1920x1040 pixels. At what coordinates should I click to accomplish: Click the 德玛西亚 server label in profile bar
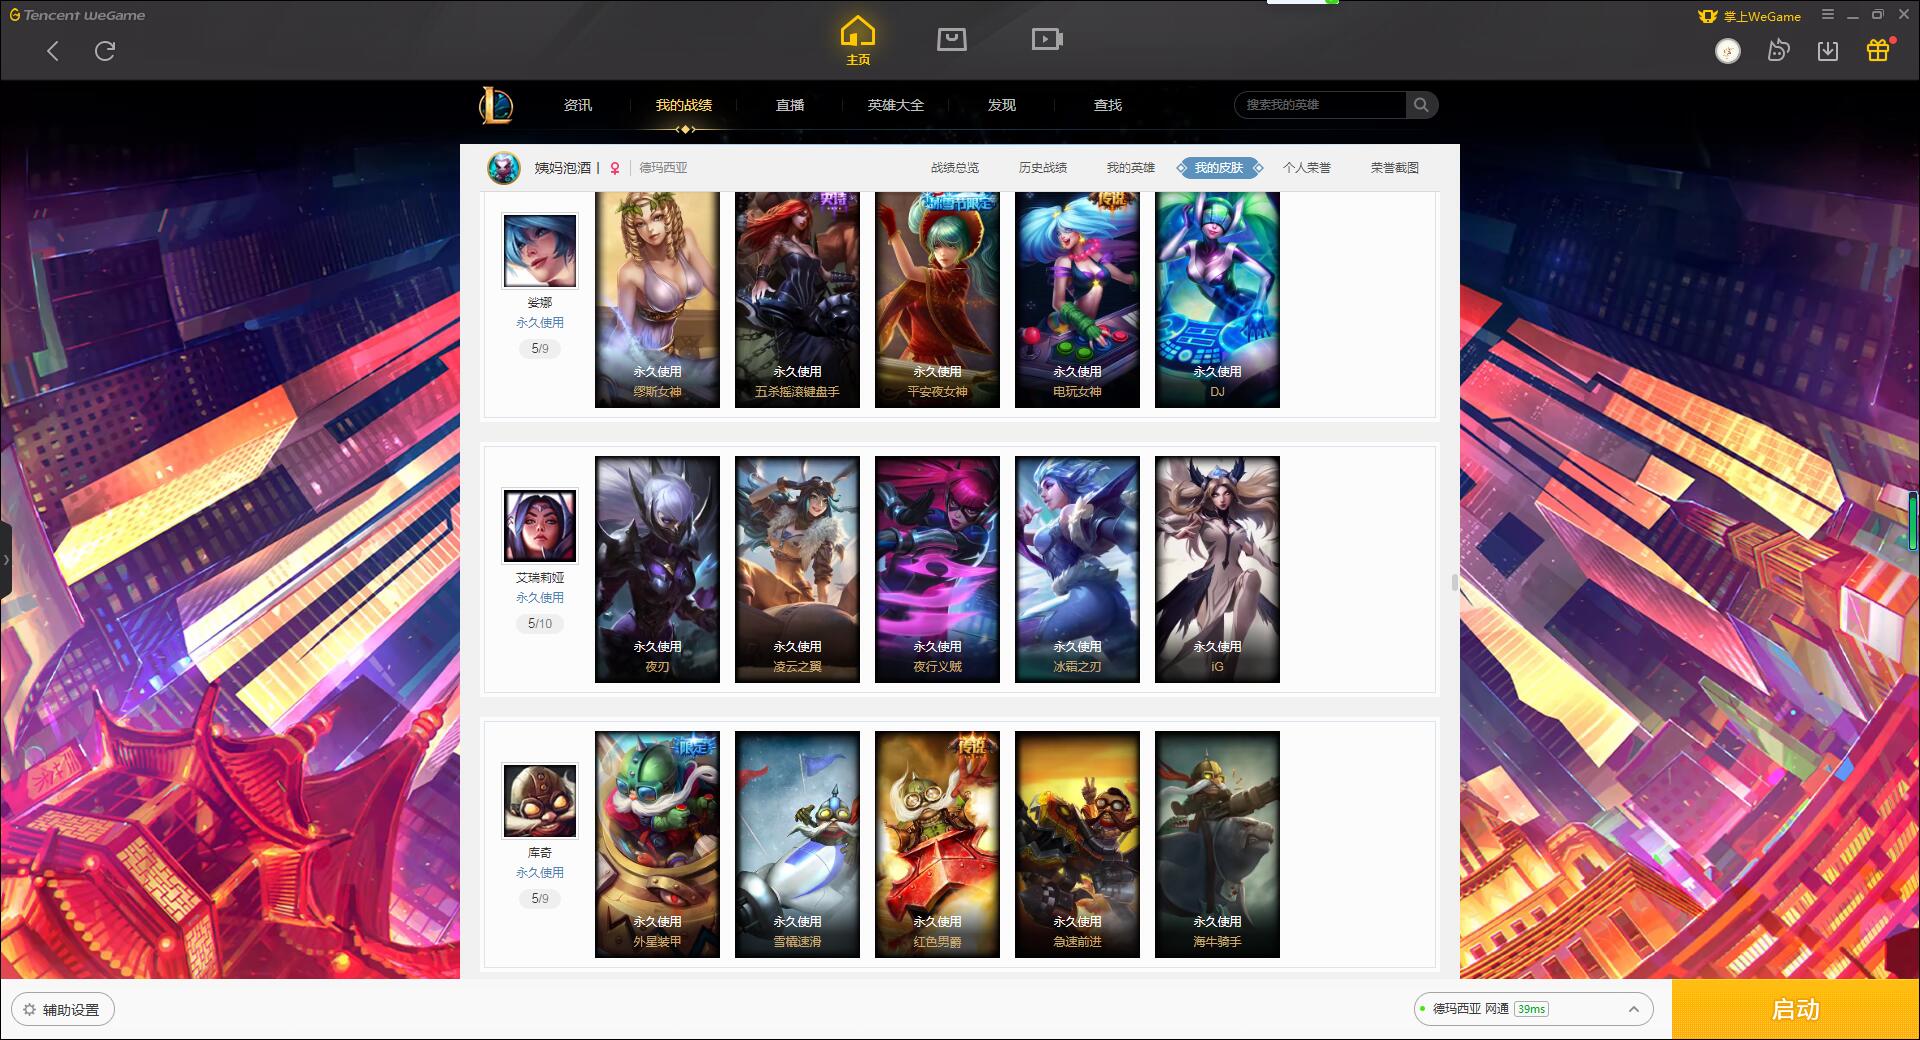tap(664, 168)
